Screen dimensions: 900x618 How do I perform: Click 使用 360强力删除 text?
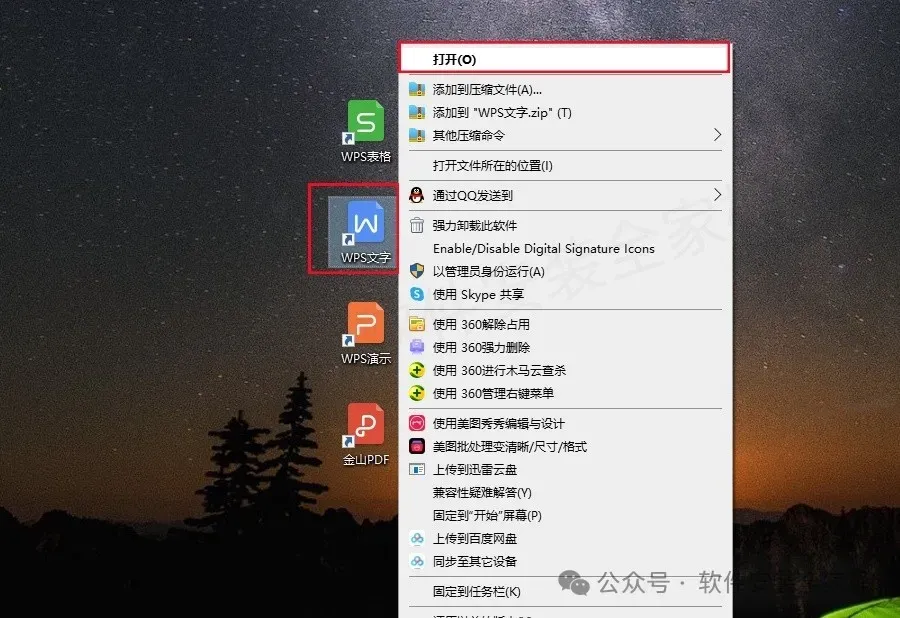tap(481, 348)
